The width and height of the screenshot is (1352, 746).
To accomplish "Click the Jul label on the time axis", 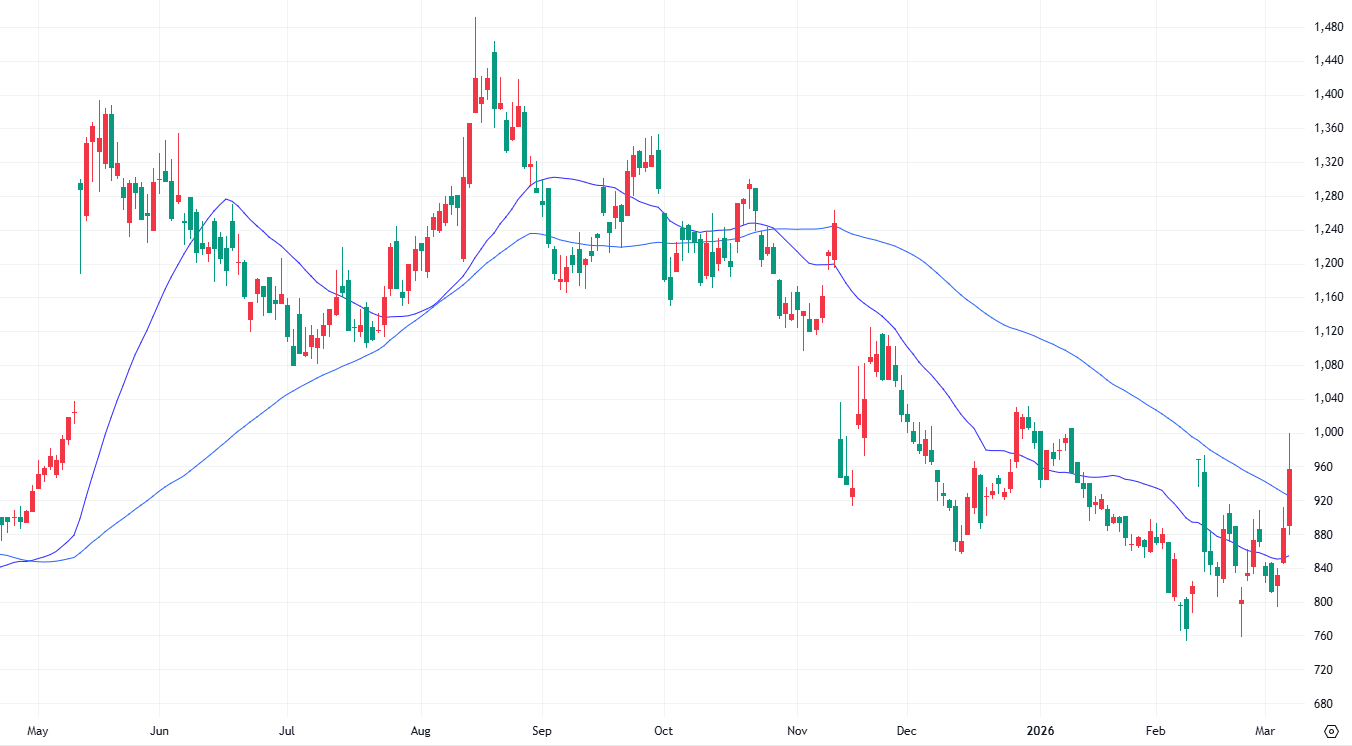I will coord(287,731).
